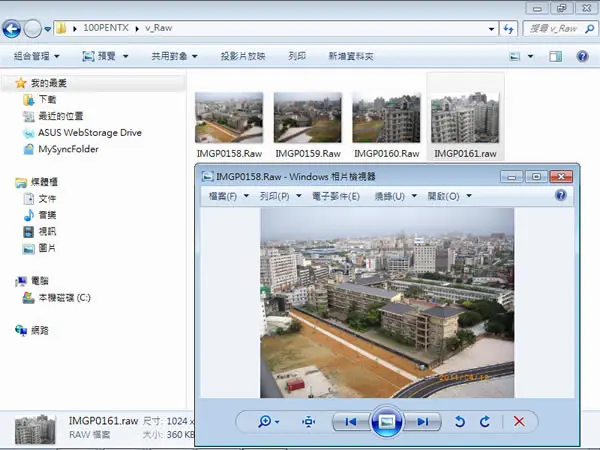Select the IMGP0160.Raw thumbnail
The width and height of the screenshot is (600, 450).
(x=386, y=125)
